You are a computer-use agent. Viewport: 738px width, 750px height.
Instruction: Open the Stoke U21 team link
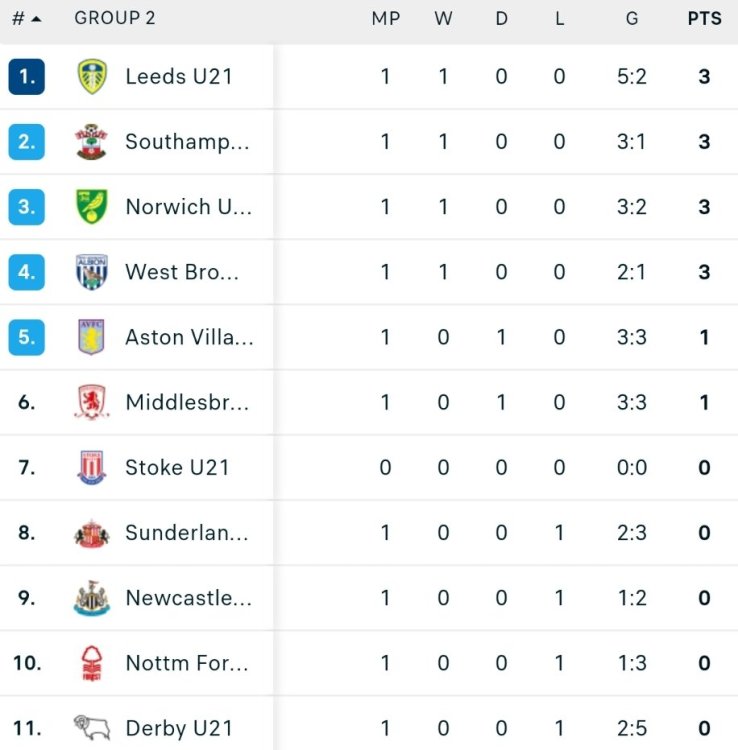pyautogui.click(x=177, y=467)
